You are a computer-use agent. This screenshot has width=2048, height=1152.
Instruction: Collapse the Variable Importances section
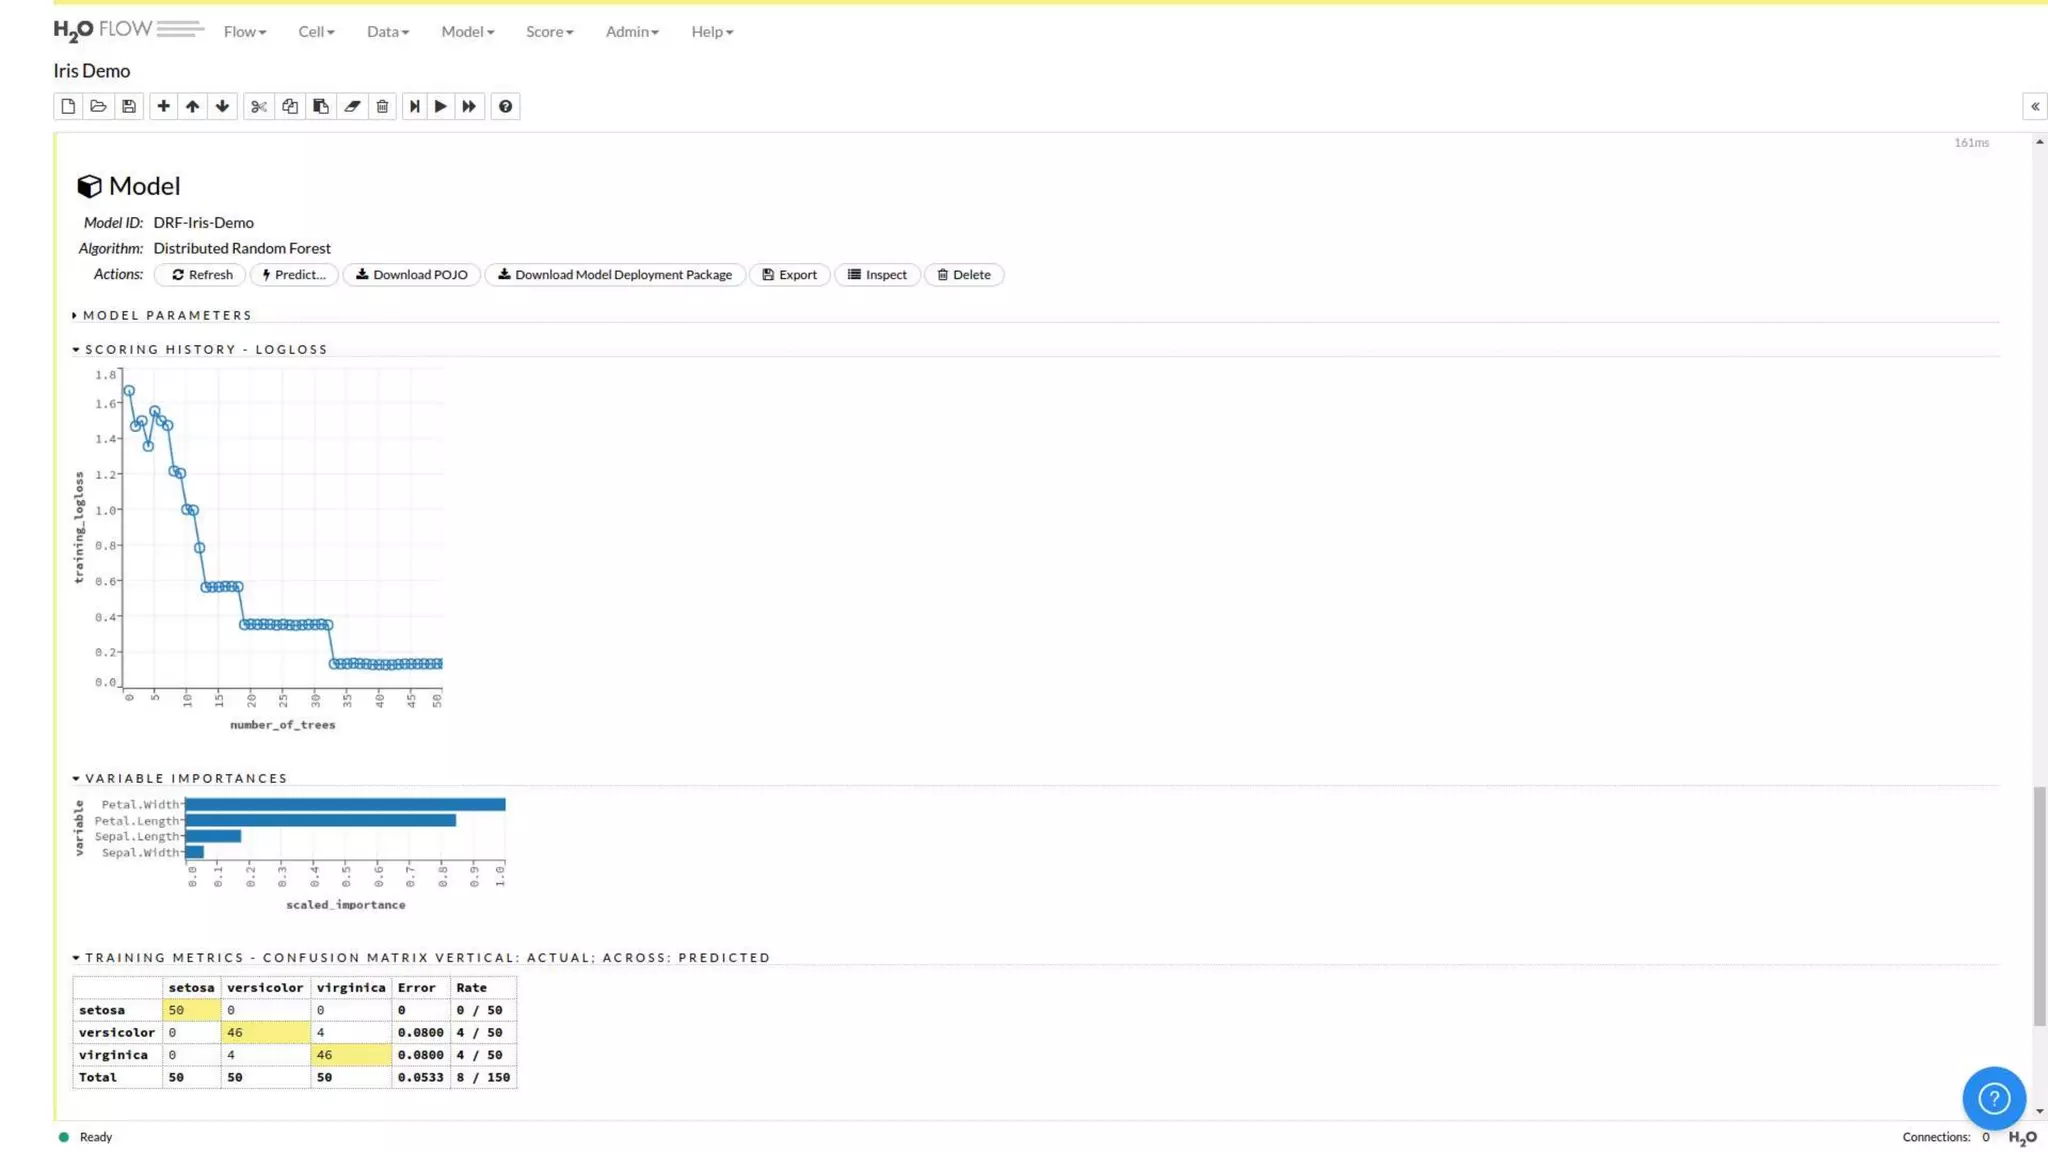[185, 778]
